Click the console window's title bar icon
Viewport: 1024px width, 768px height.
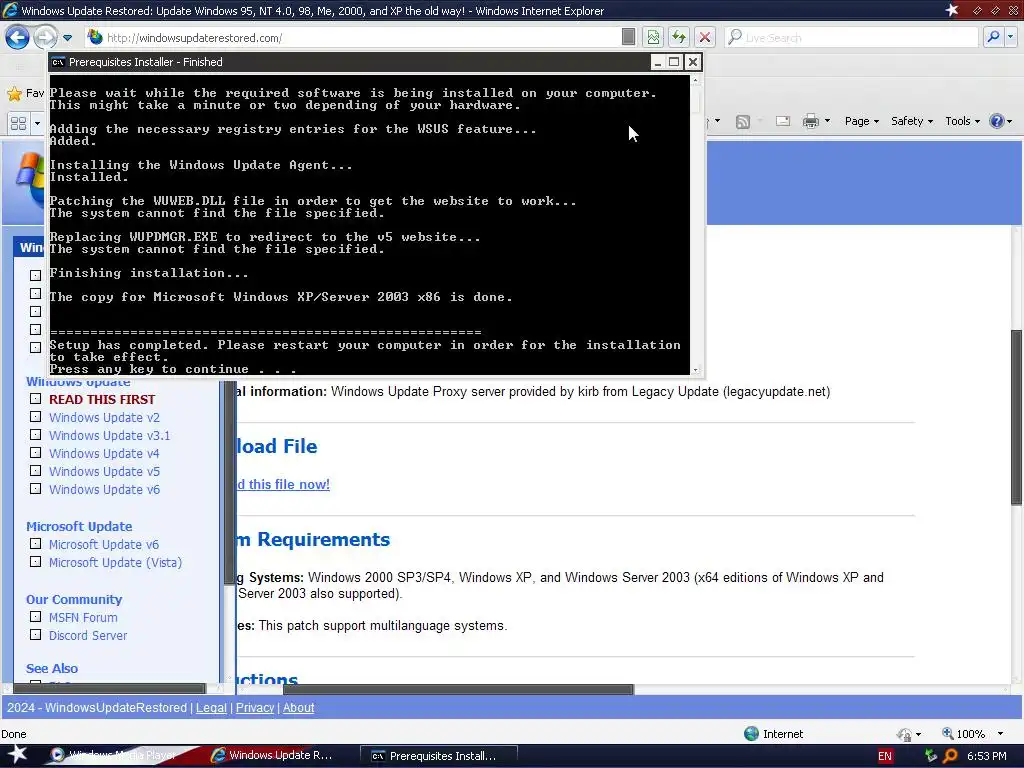tap(58, 62)
